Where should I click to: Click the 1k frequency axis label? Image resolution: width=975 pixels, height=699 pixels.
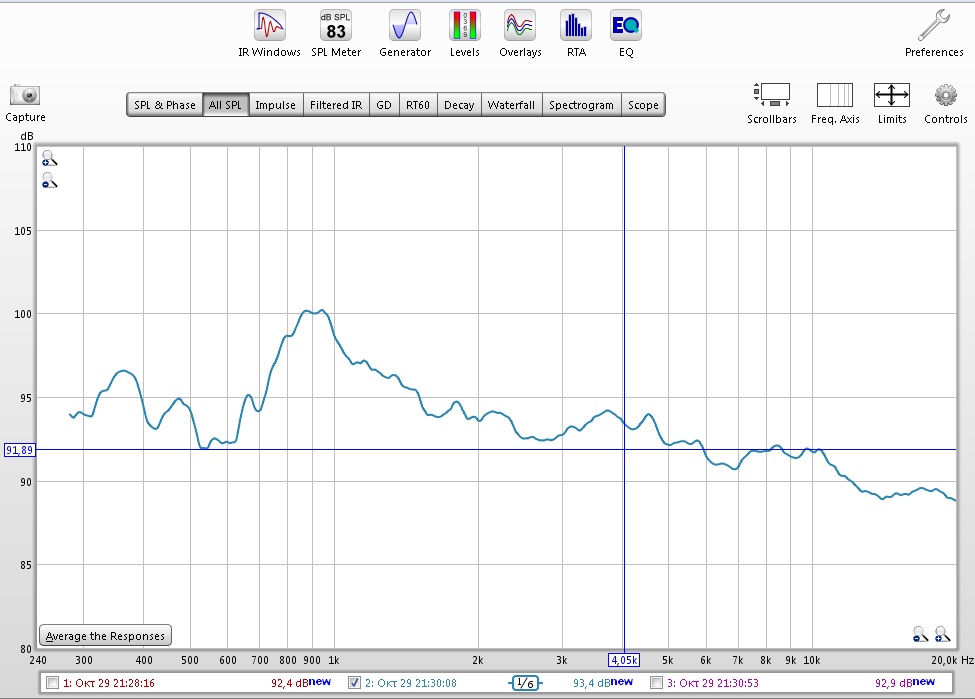coord(334,660)
